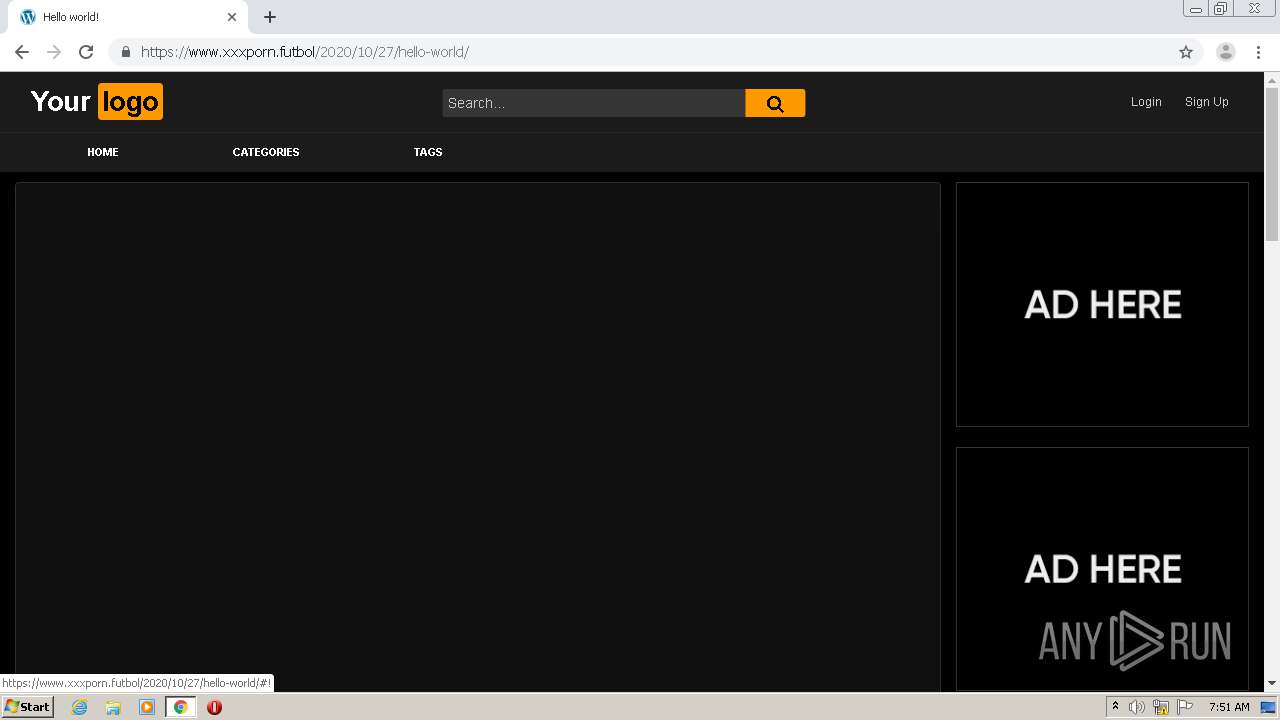Select the Hello world! browser tab
This screenshot has width=1280, height=720.
pos(125,17)
